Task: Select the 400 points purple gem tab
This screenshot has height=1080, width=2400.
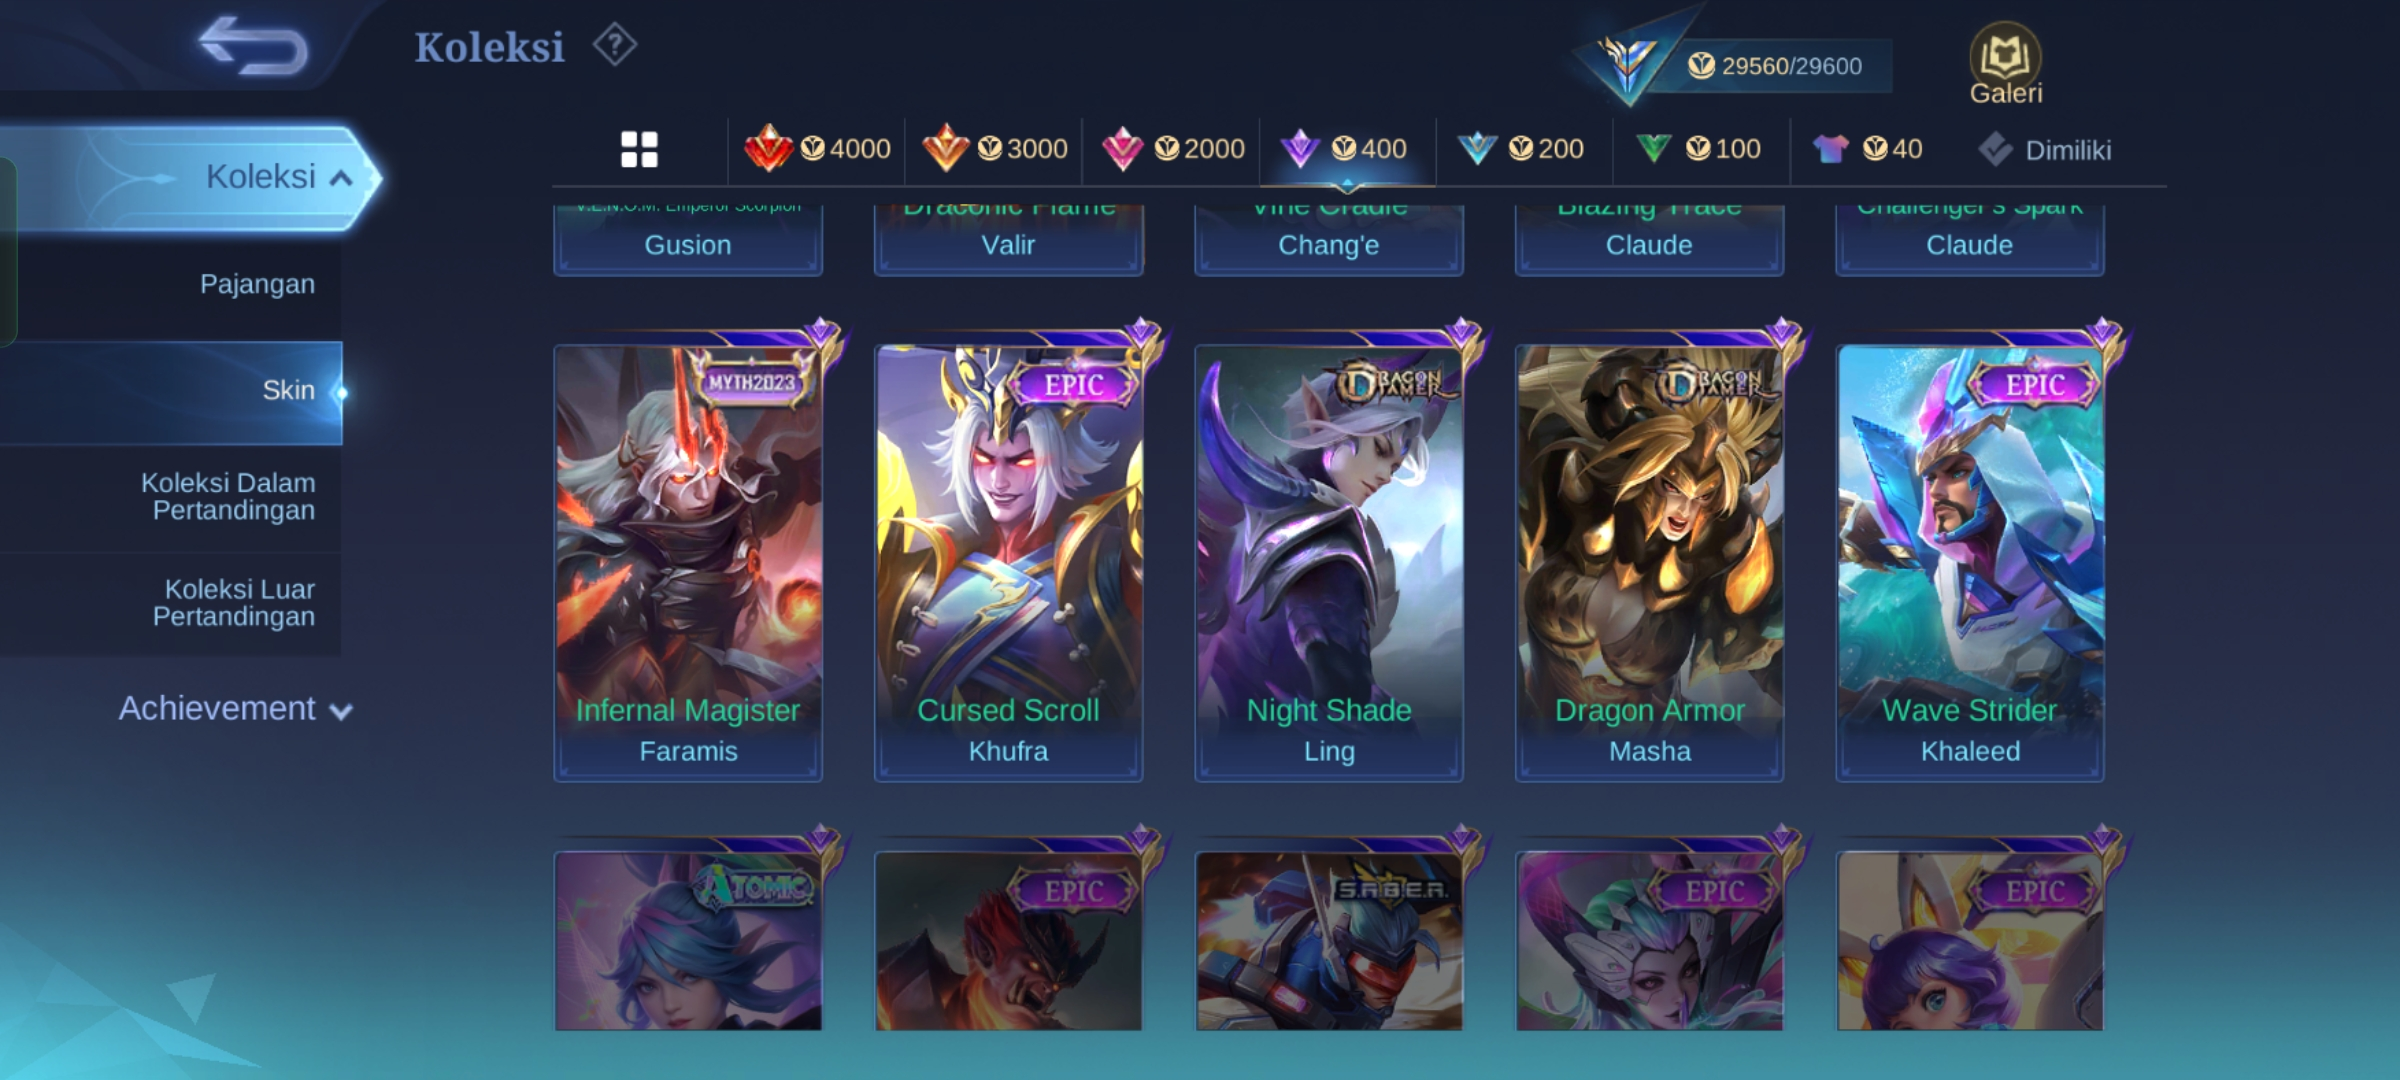Action: pos(1346,149)
